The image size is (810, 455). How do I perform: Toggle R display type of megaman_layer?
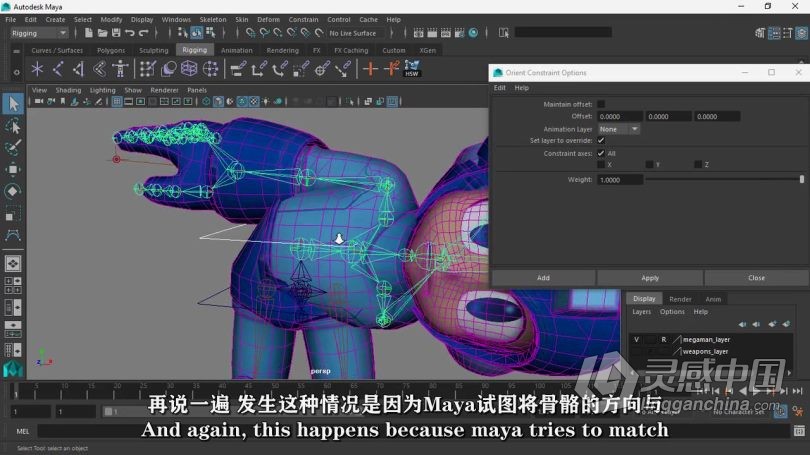(664, 340)
